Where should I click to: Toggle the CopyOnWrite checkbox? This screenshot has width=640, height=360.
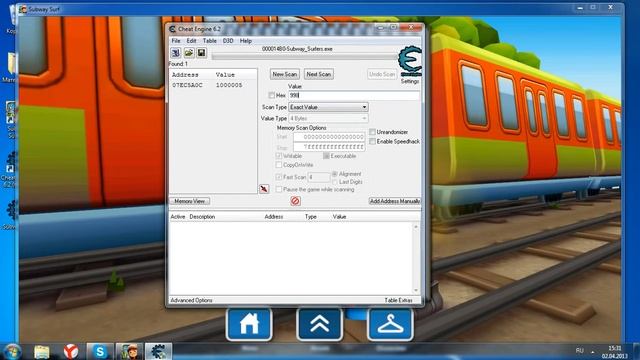pos(278,165)
